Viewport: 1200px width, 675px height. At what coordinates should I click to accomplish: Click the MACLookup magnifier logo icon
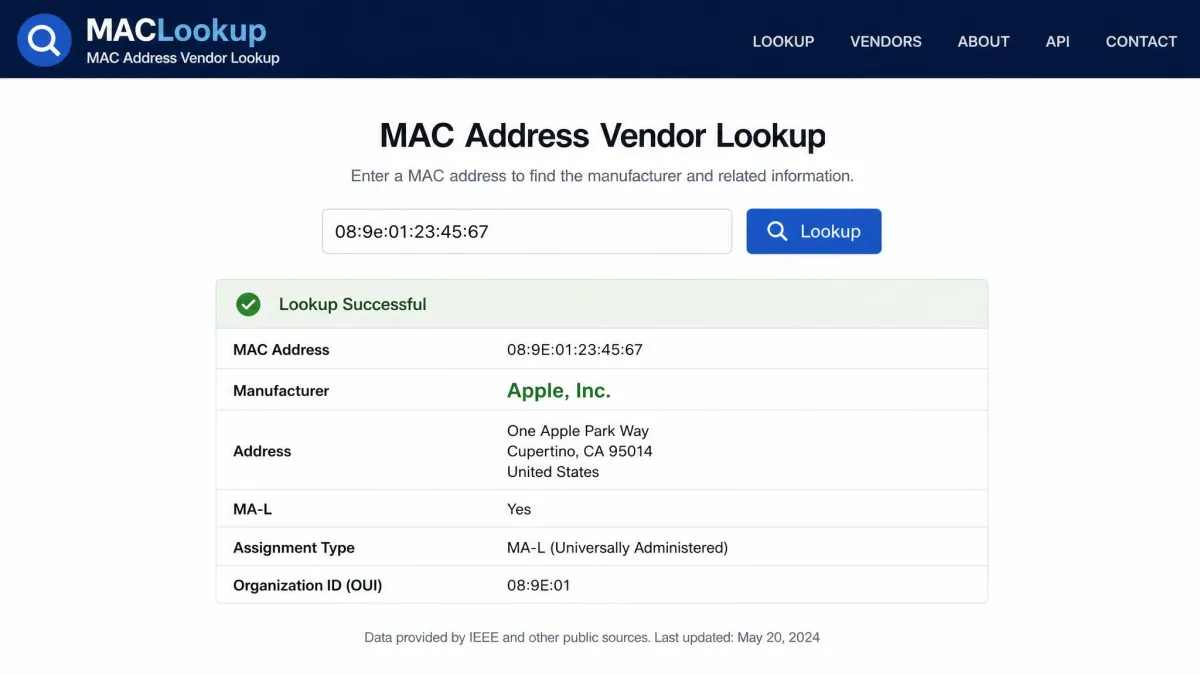pyautogui.click(x=45, y=40)
